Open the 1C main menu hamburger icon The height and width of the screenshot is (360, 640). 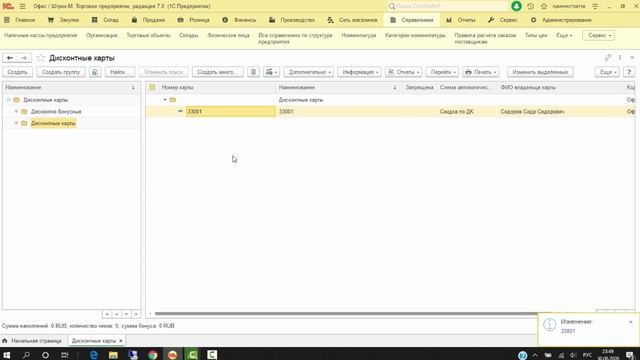[x=22, y=7]
